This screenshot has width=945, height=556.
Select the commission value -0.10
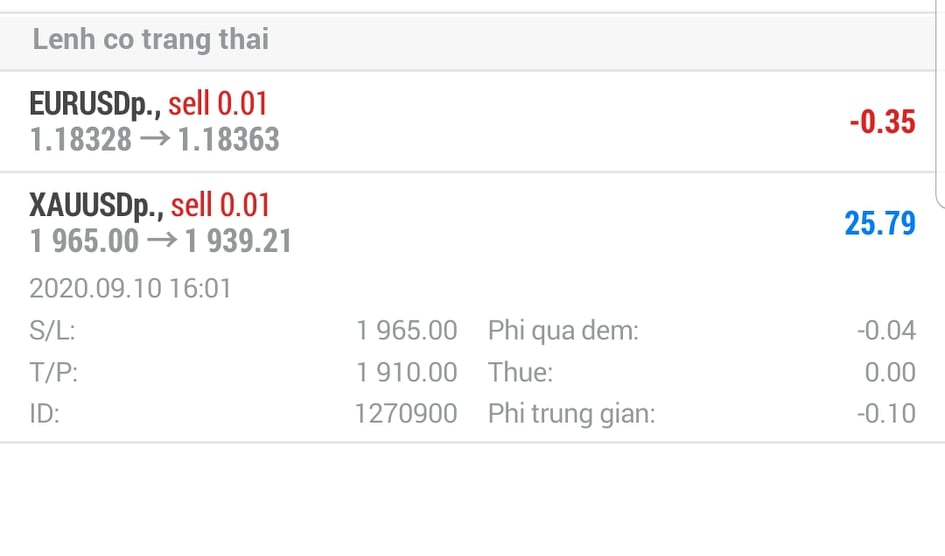pyautogui.click(x=886, y=413)
